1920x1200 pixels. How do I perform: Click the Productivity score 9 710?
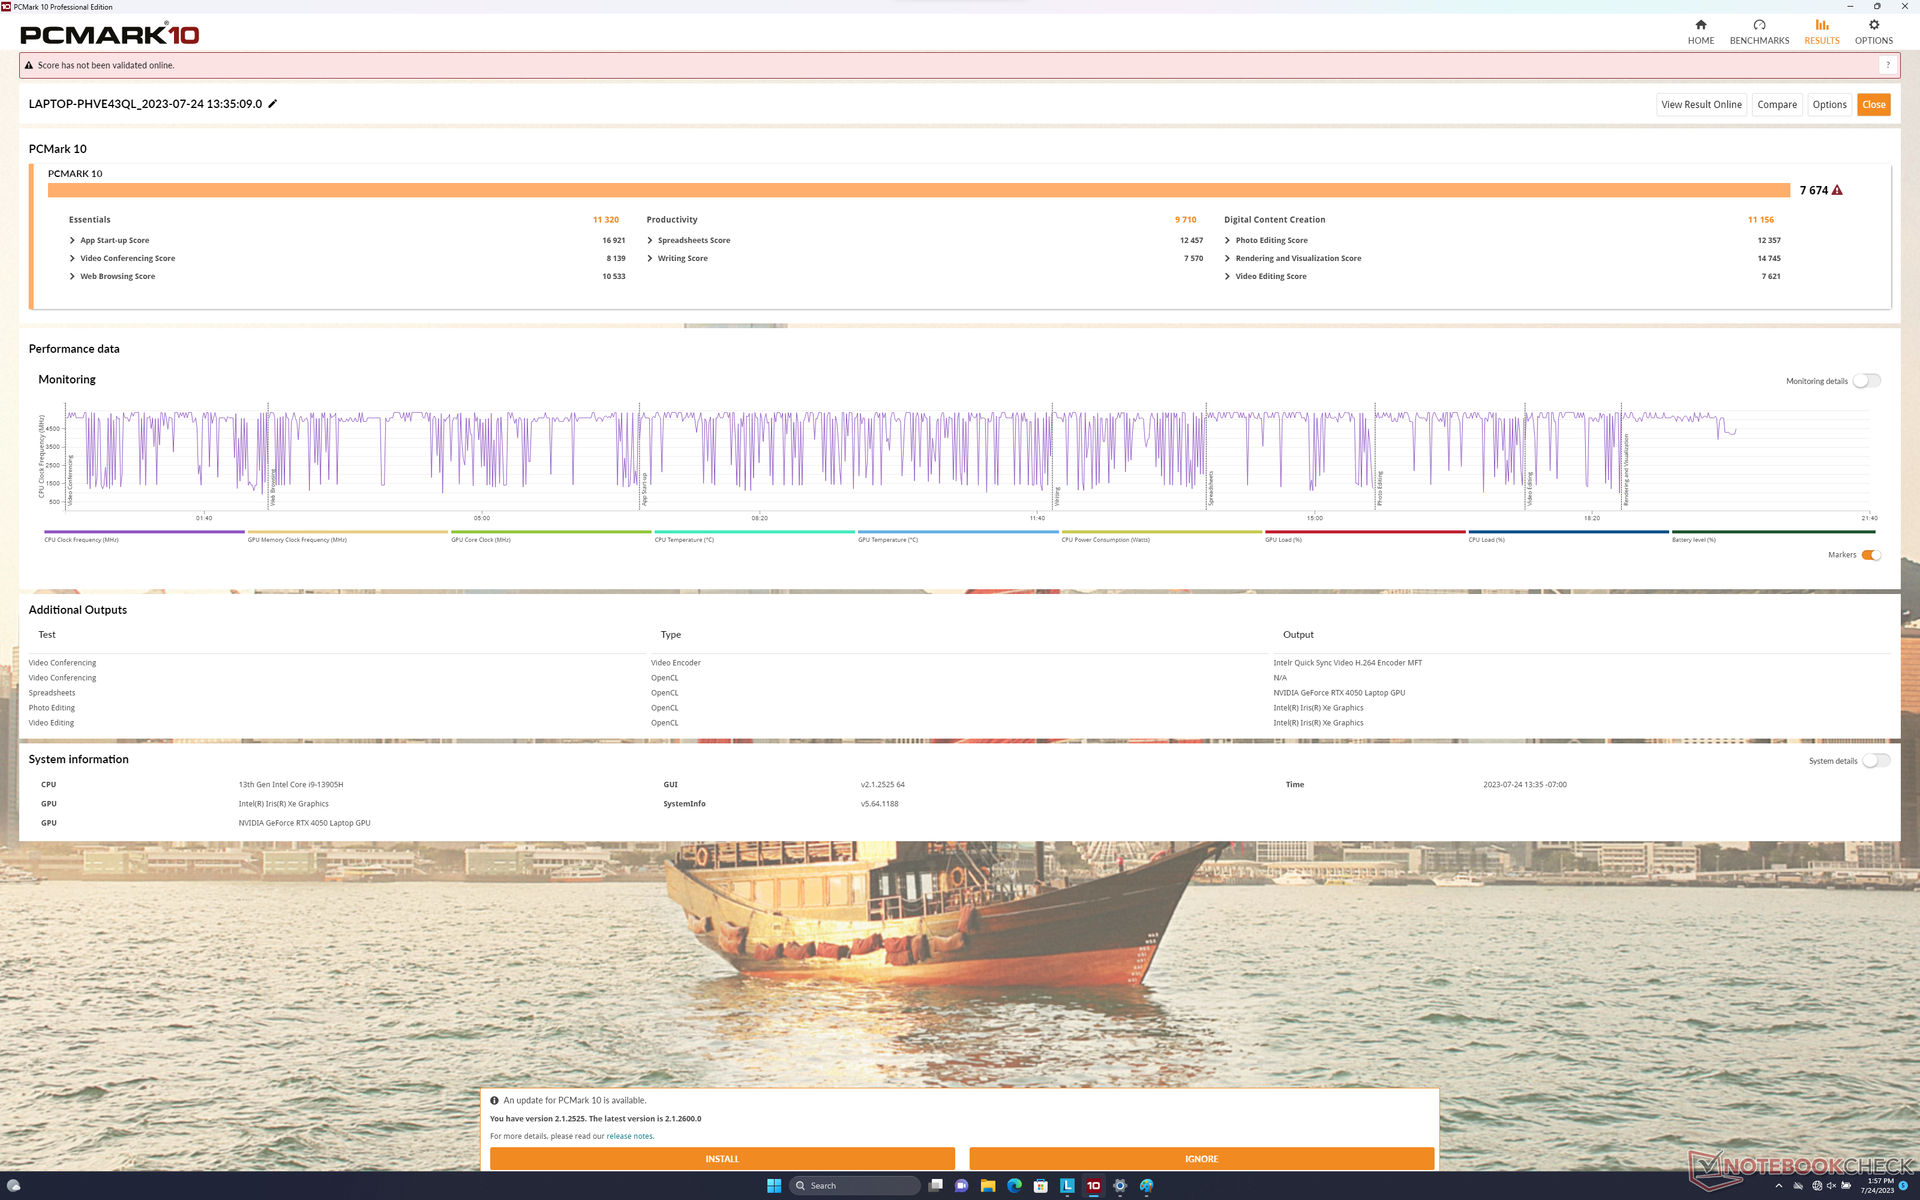tap(1185, 220)
